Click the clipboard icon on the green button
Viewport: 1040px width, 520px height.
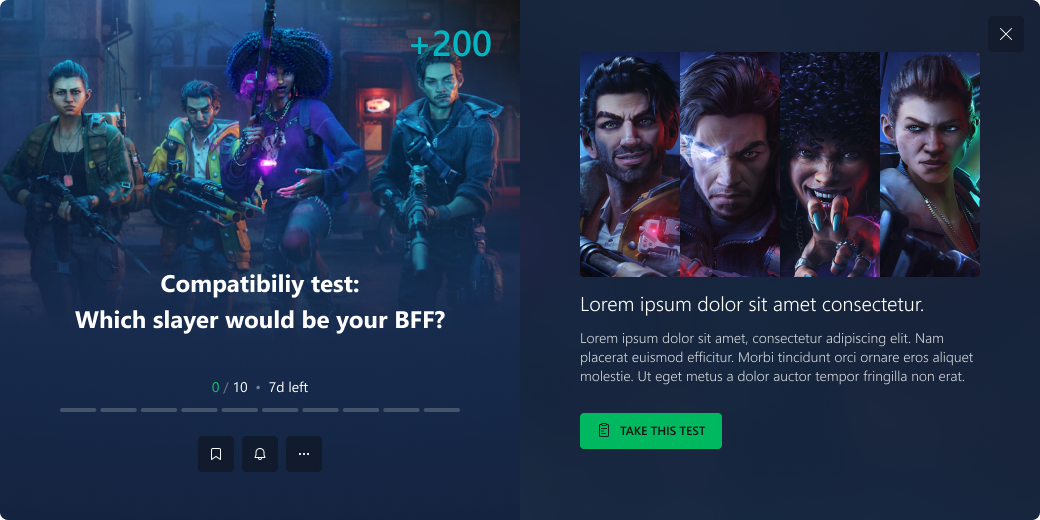pyautogui.click(x=604, y=431)
